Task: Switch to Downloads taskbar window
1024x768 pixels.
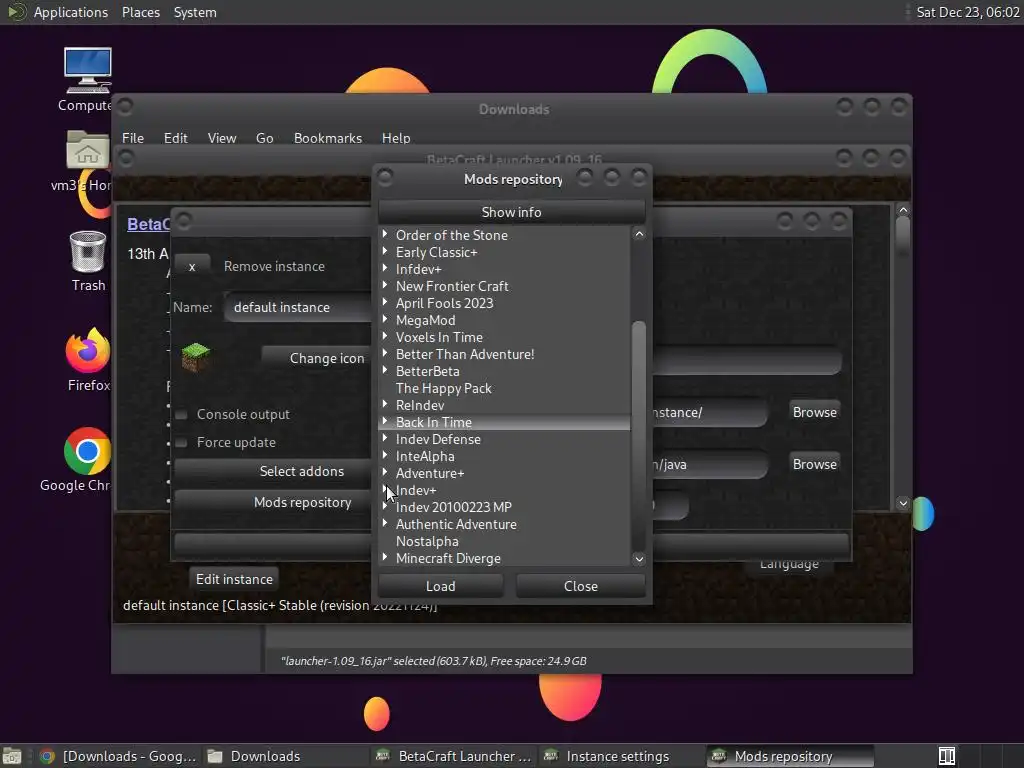Action: click(286, 756)
